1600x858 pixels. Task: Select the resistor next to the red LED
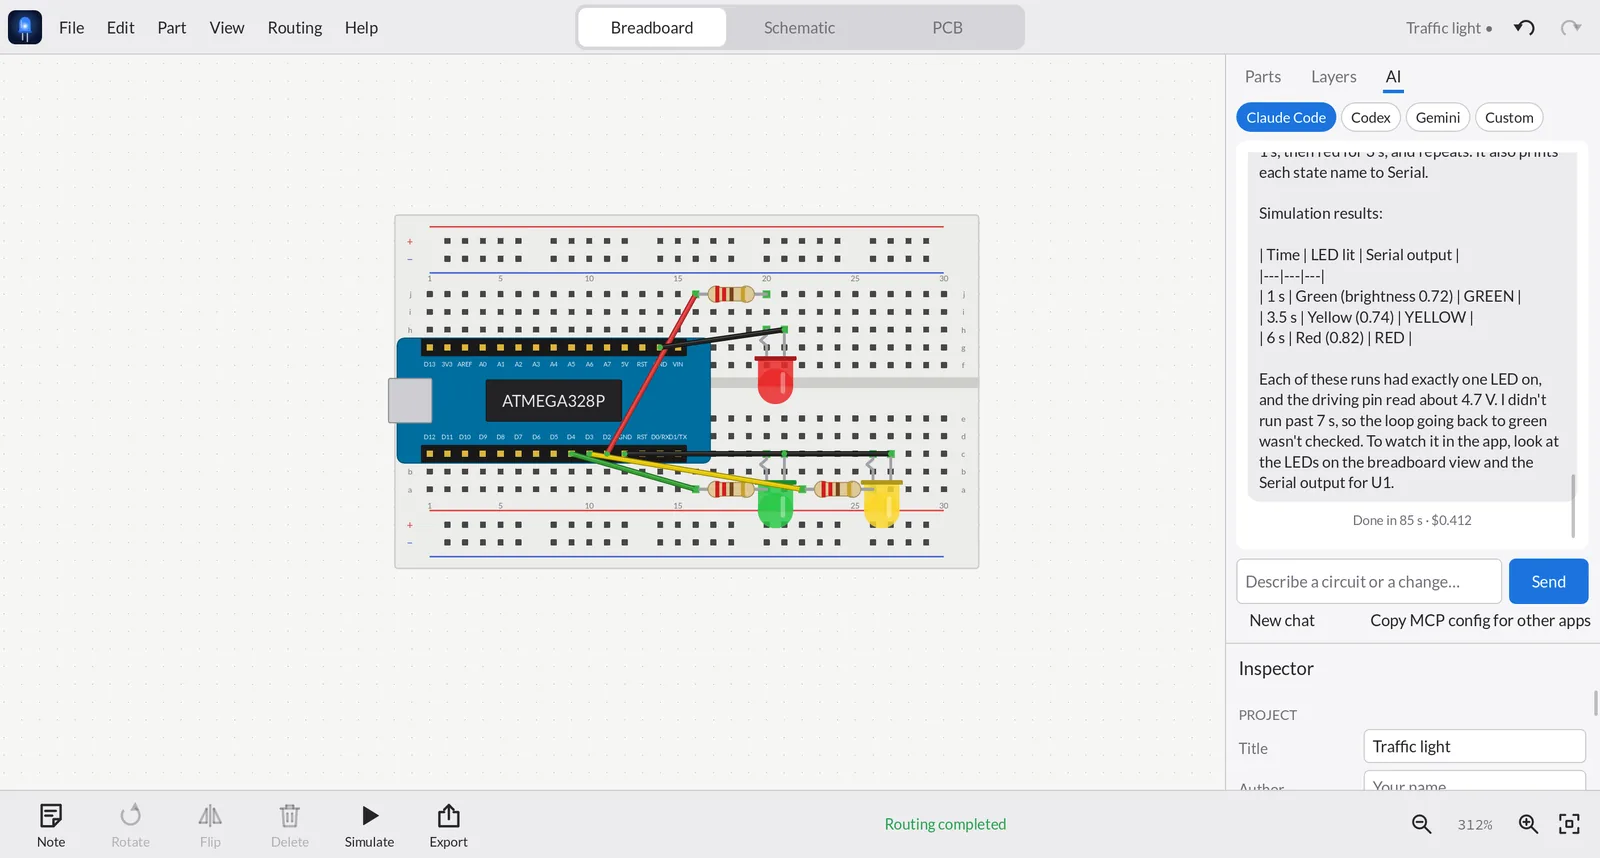pyautogui.click(x=731, y=294)
